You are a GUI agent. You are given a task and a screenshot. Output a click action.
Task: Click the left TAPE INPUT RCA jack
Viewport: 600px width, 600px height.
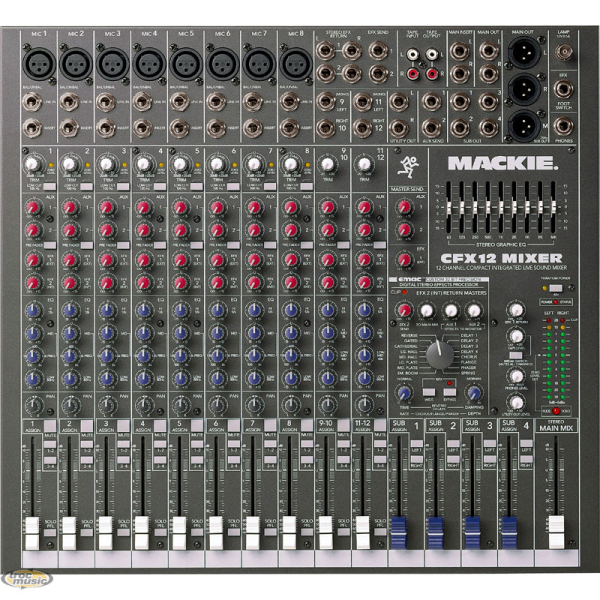tap(412, 54)
